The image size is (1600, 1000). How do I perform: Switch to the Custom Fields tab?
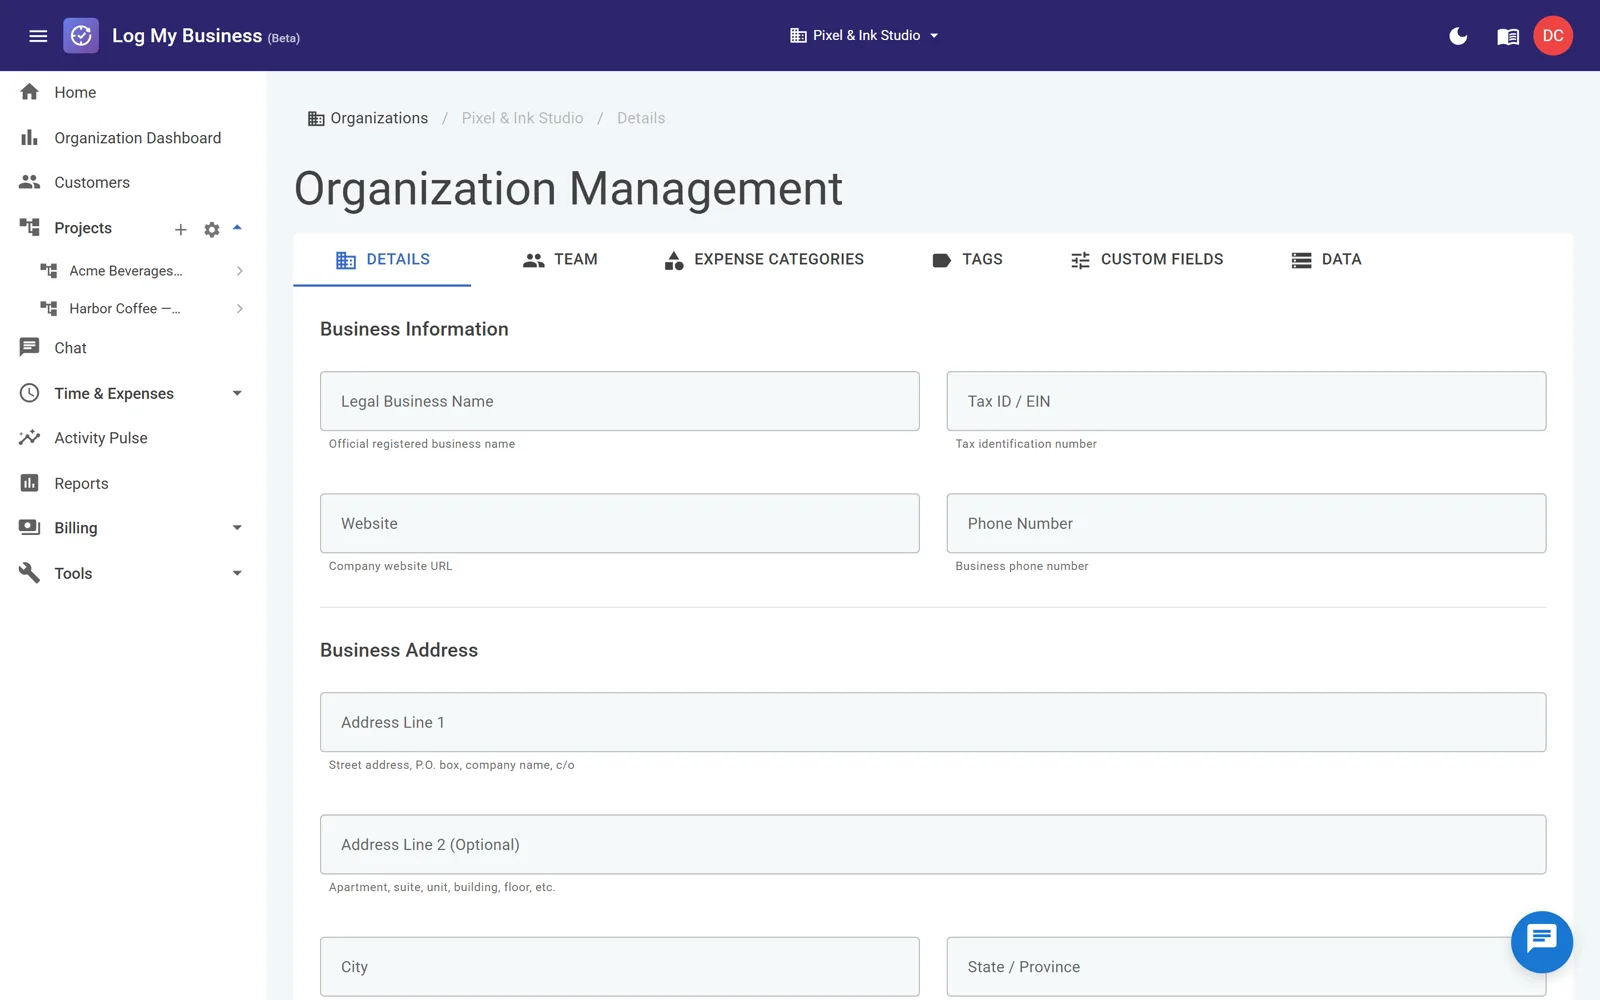pyautogui.click(x=1147, y=260)
